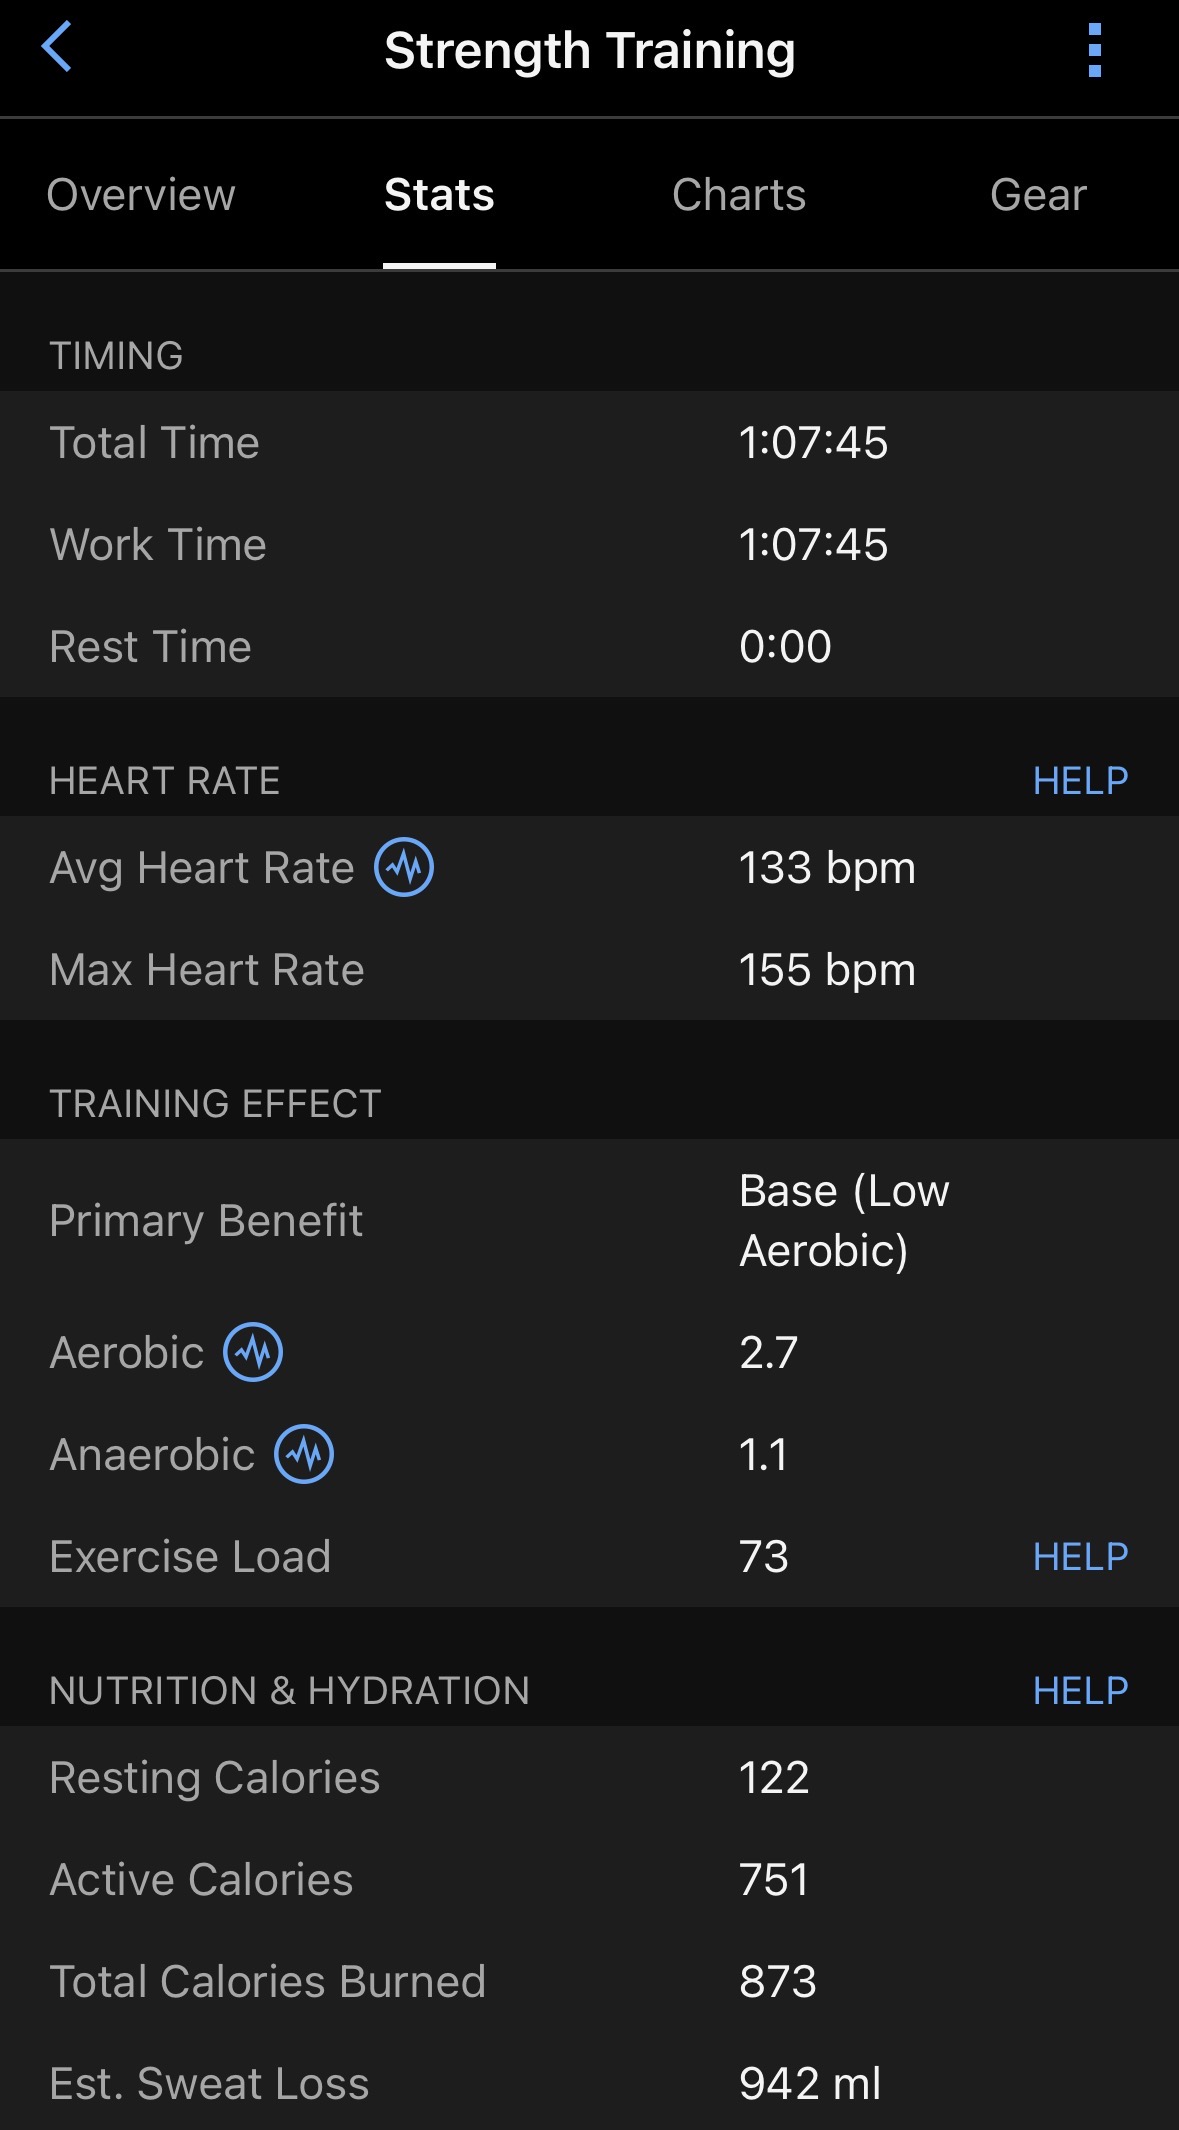The image size is (1179, 2130).
Task: Open the Charts tab
Action: 739,194
